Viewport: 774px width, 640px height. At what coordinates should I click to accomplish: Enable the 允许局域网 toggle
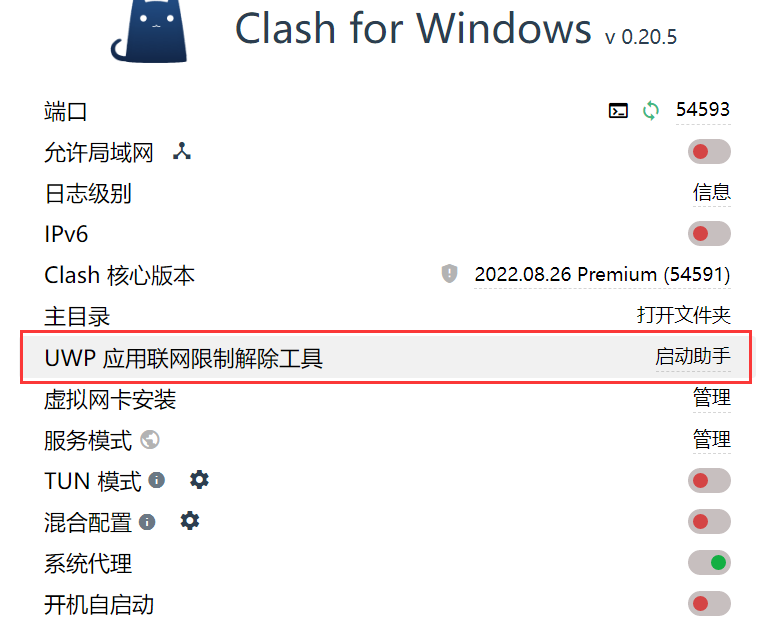[x=709, y=151]
